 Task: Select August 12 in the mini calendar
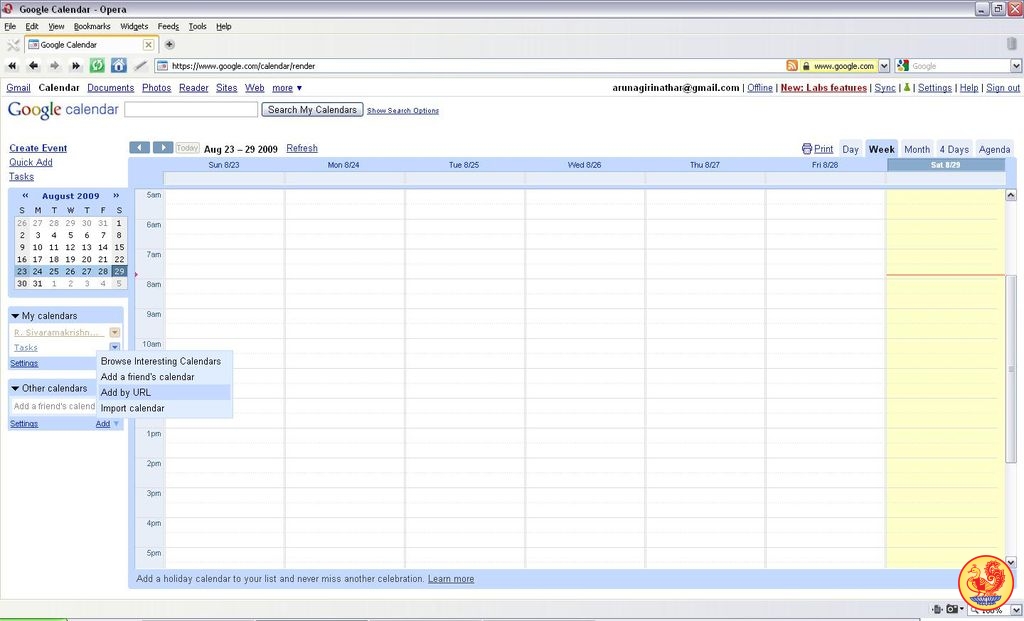(x=70, y=247)
